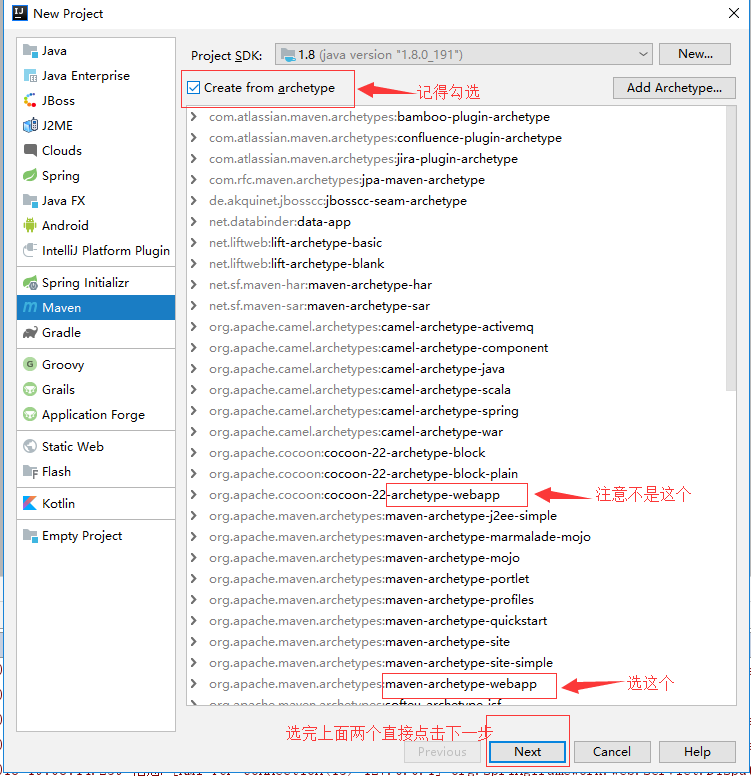The width and height of the screenshot is (751, 776).
Task: Click the Spring Initializr icon
Action: (x=30, y=283)
